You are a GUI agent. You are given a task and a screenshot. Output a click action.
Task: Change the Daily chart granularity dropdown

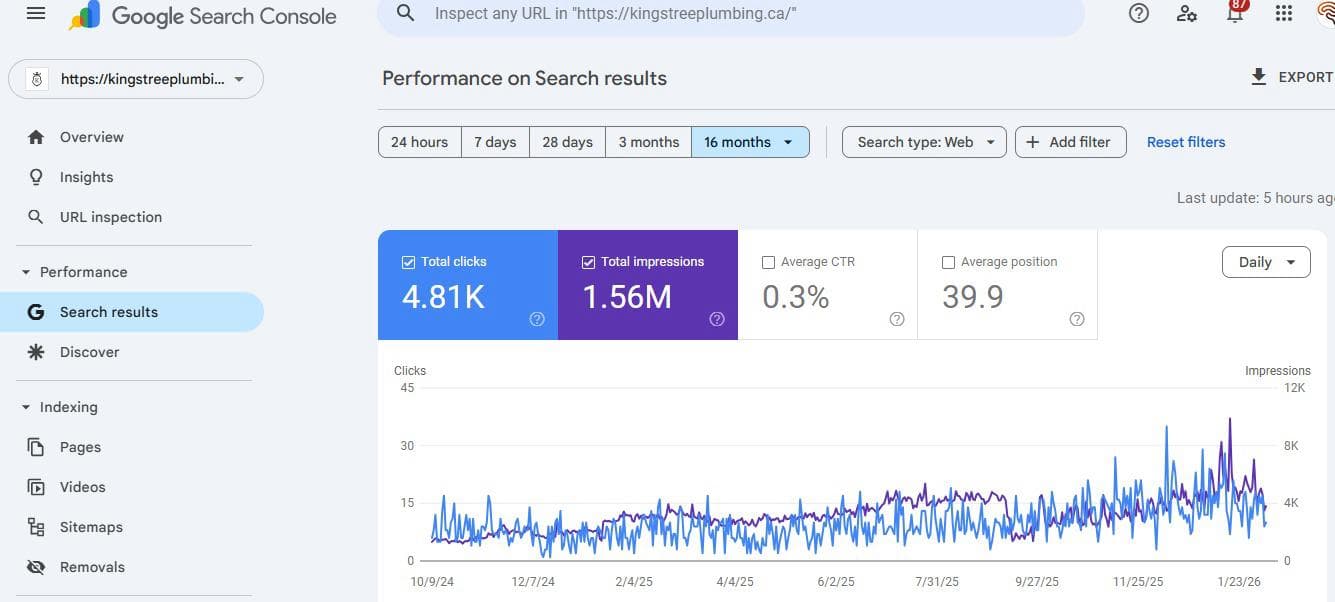pos(1266,261)
